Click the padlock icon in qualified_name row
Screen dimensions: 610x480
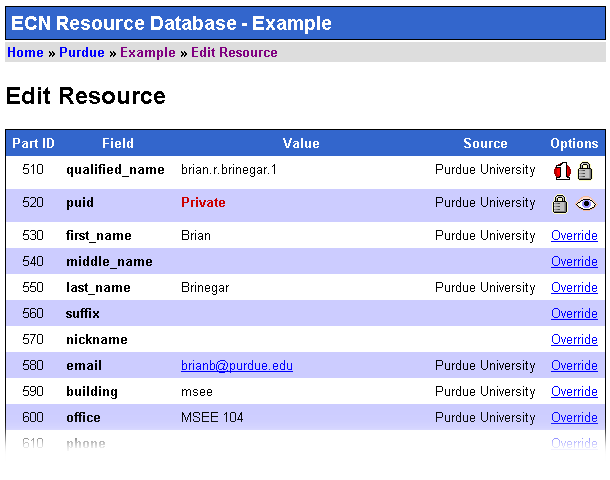coord(586,170)
